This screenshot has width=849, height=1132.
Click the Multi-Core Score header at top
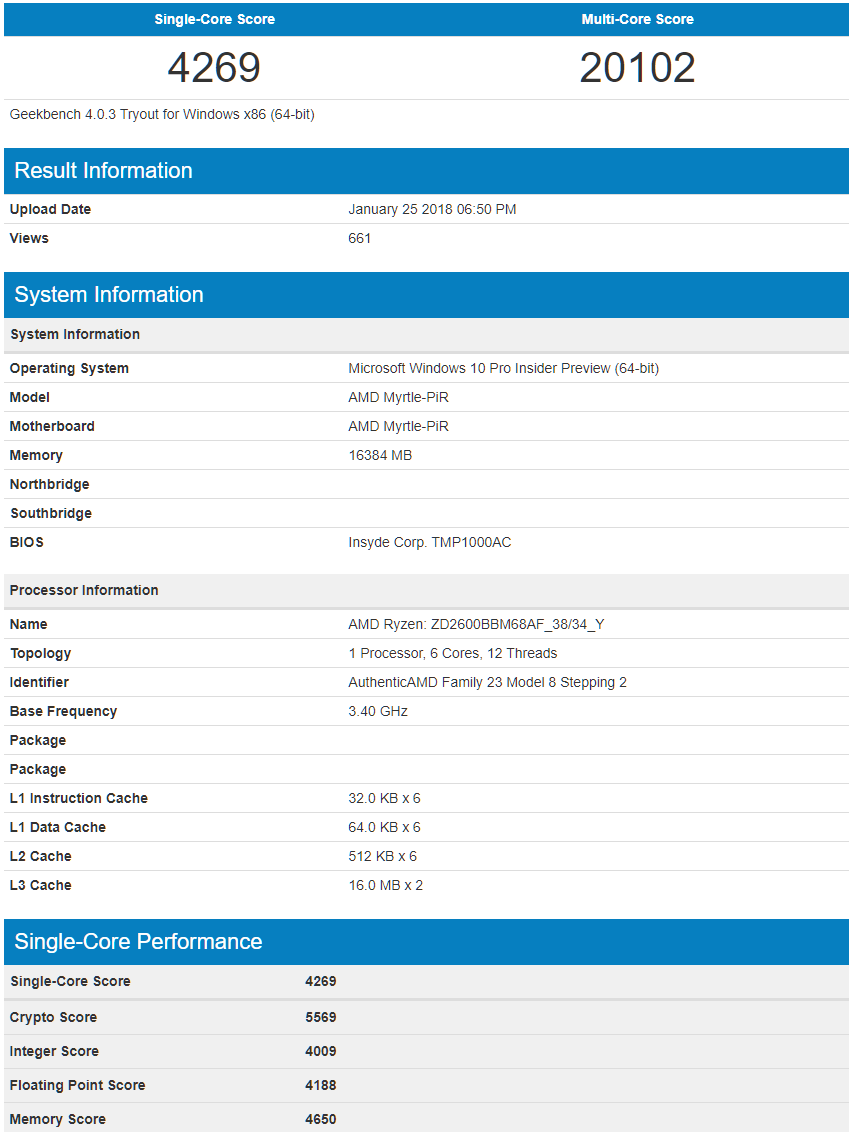point(637,19)
